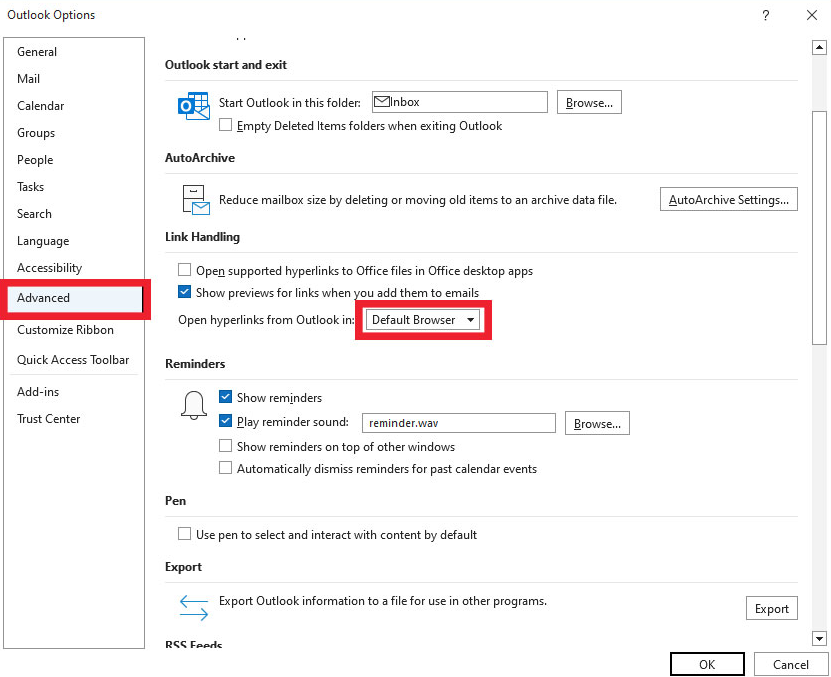Click Browse next to reminder.wav
Image resolution: width=831 pixels, height=677 pixels.
[x=597, y=423]
